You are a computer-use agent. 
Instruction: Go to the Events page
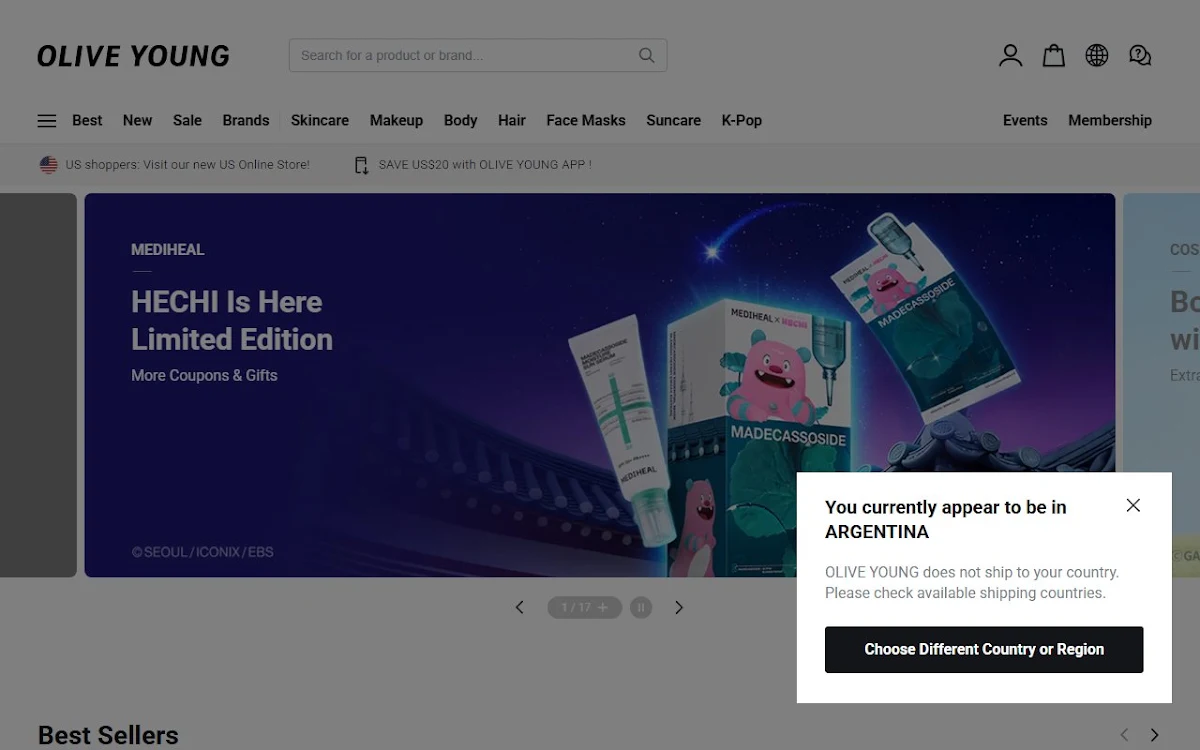[x=1025, y=120]
